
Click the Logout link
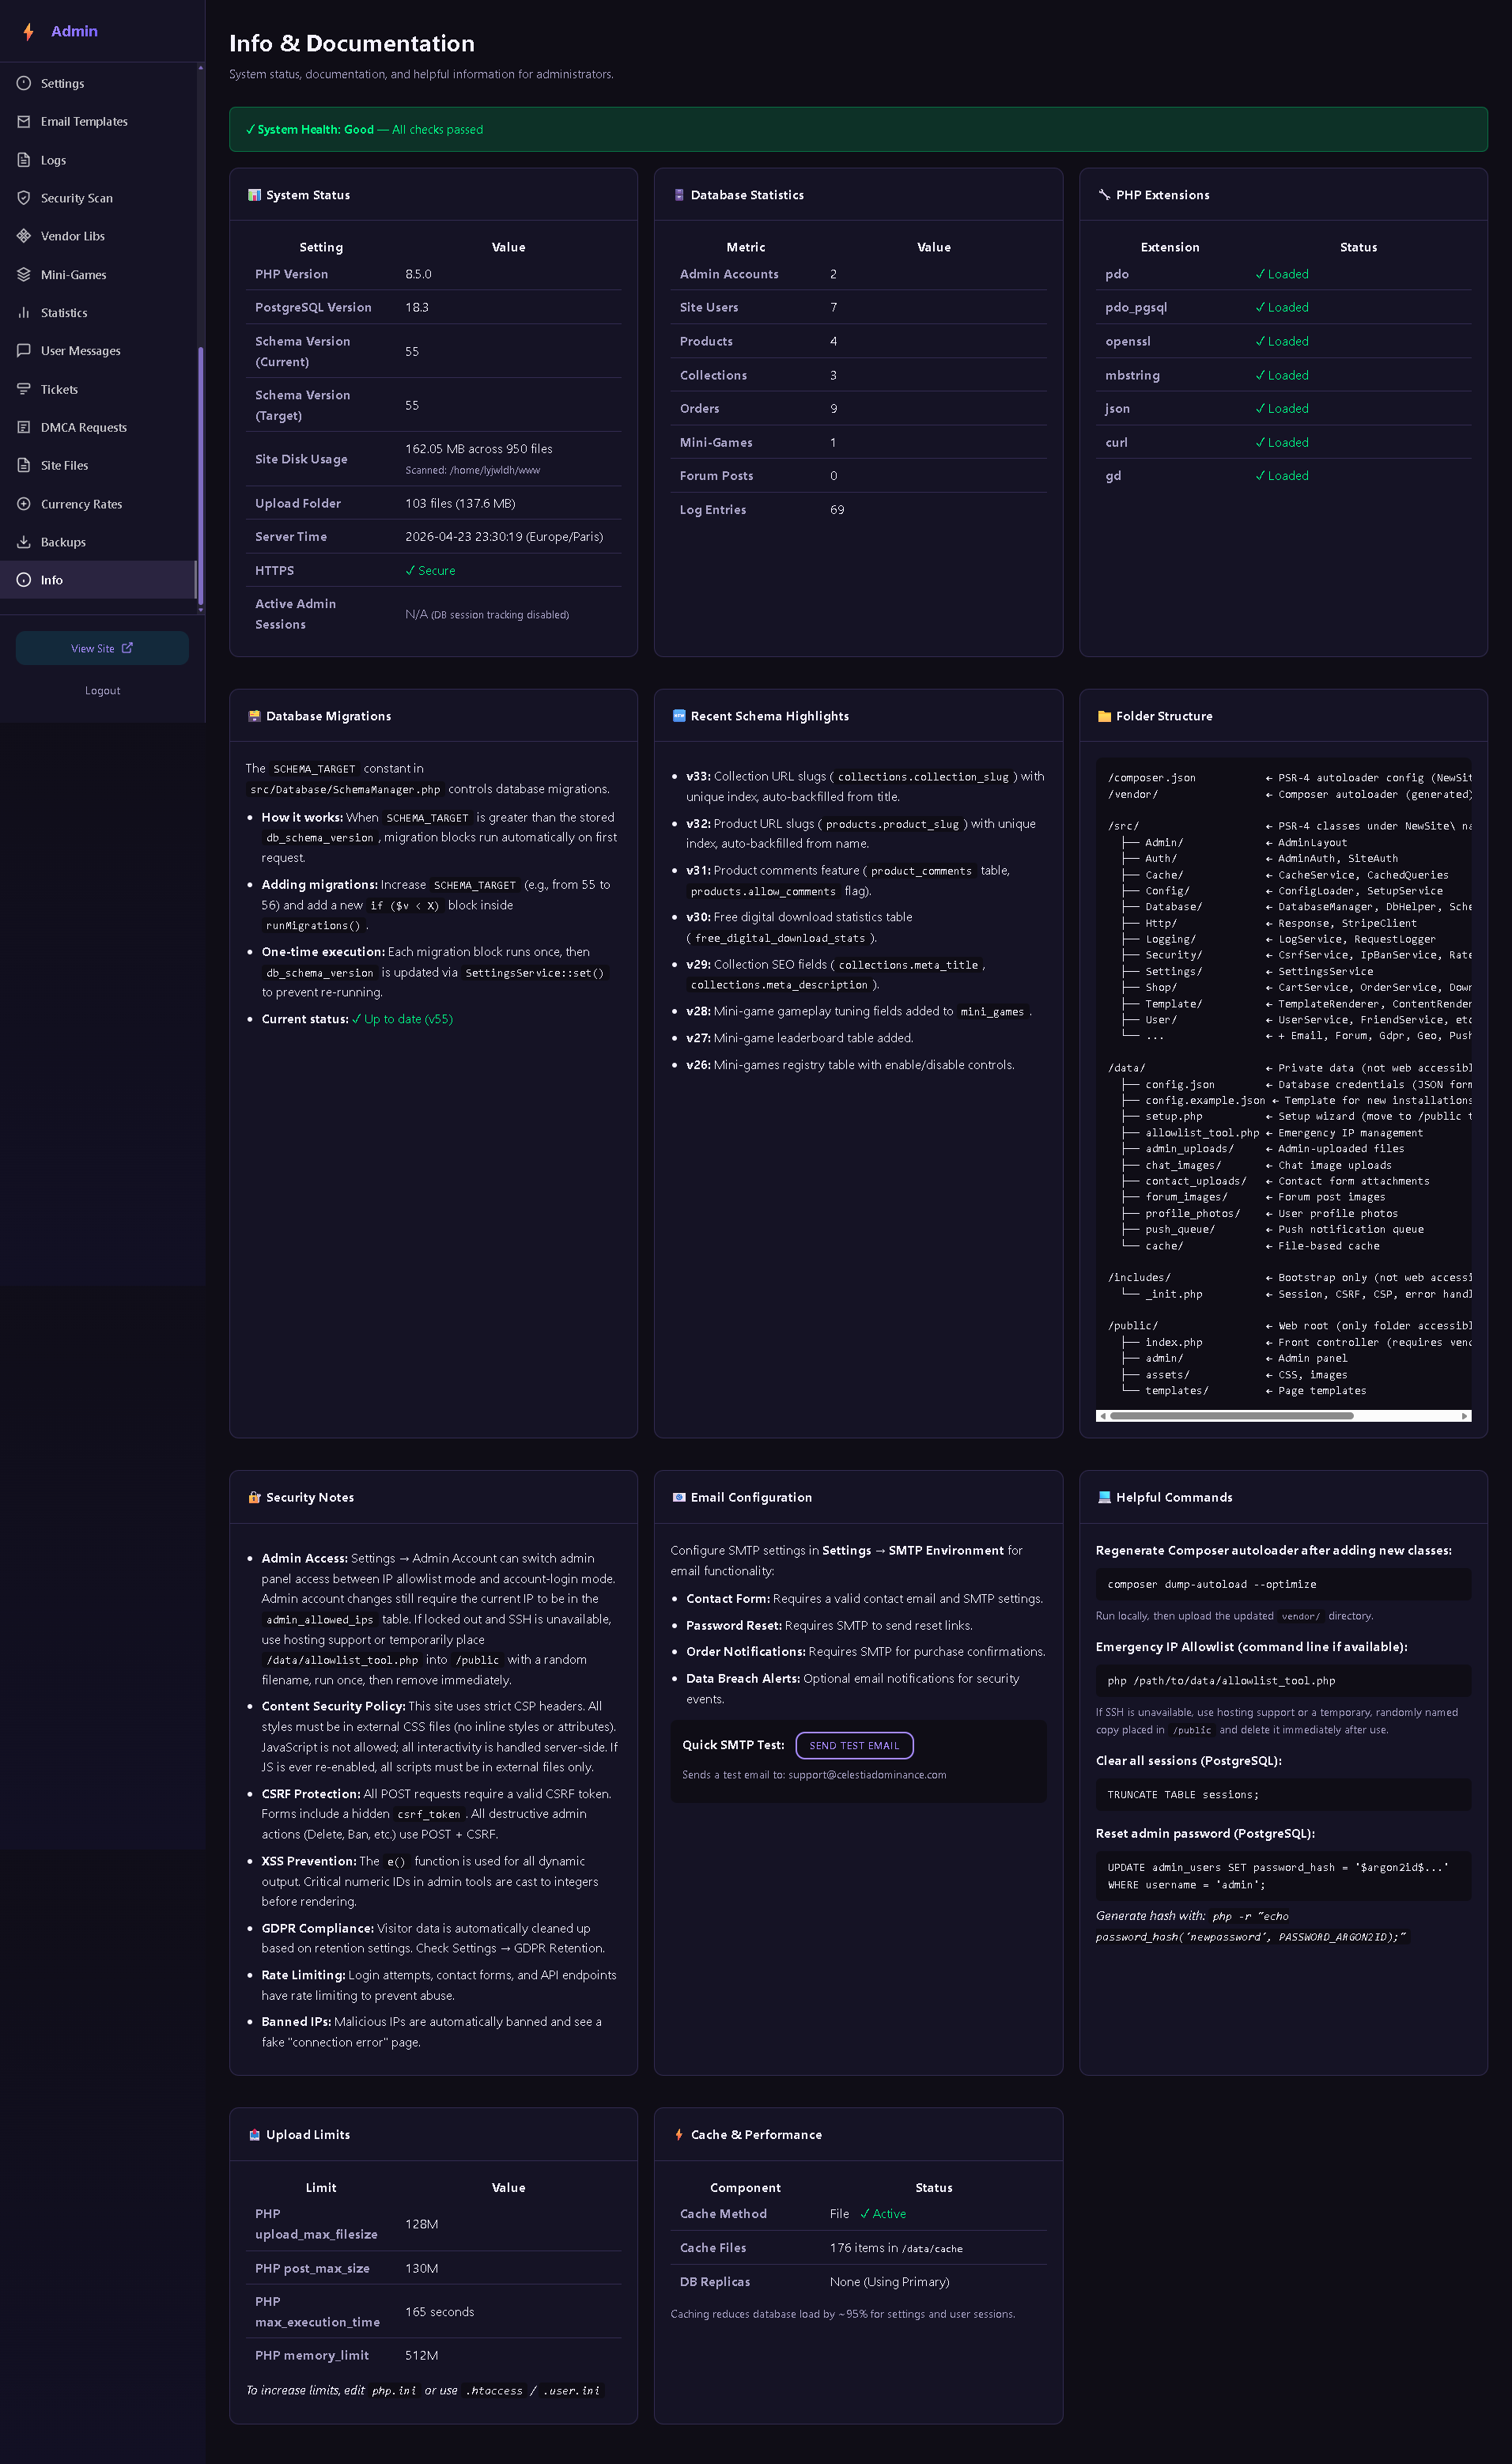pyautogui.click(x=102, y=691)
